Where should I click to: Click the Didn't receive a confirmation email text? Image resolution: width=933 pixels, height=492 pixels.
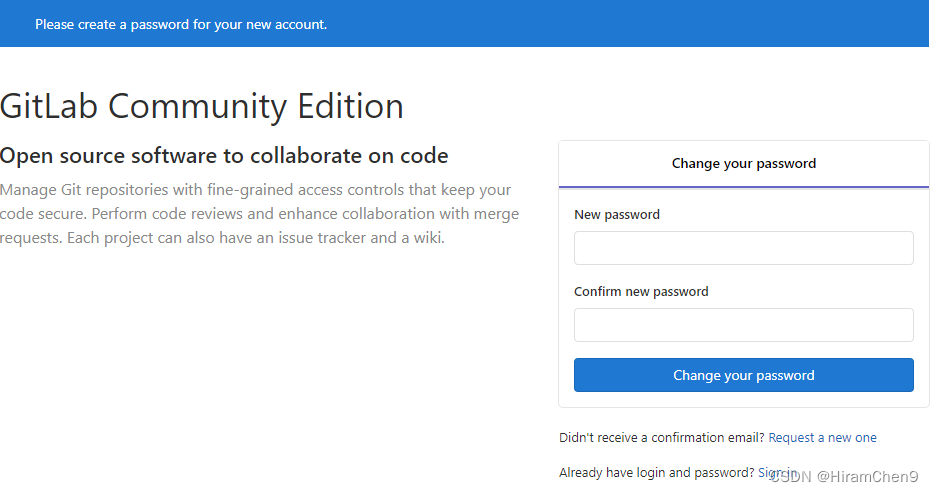click(x=661, y=438)
